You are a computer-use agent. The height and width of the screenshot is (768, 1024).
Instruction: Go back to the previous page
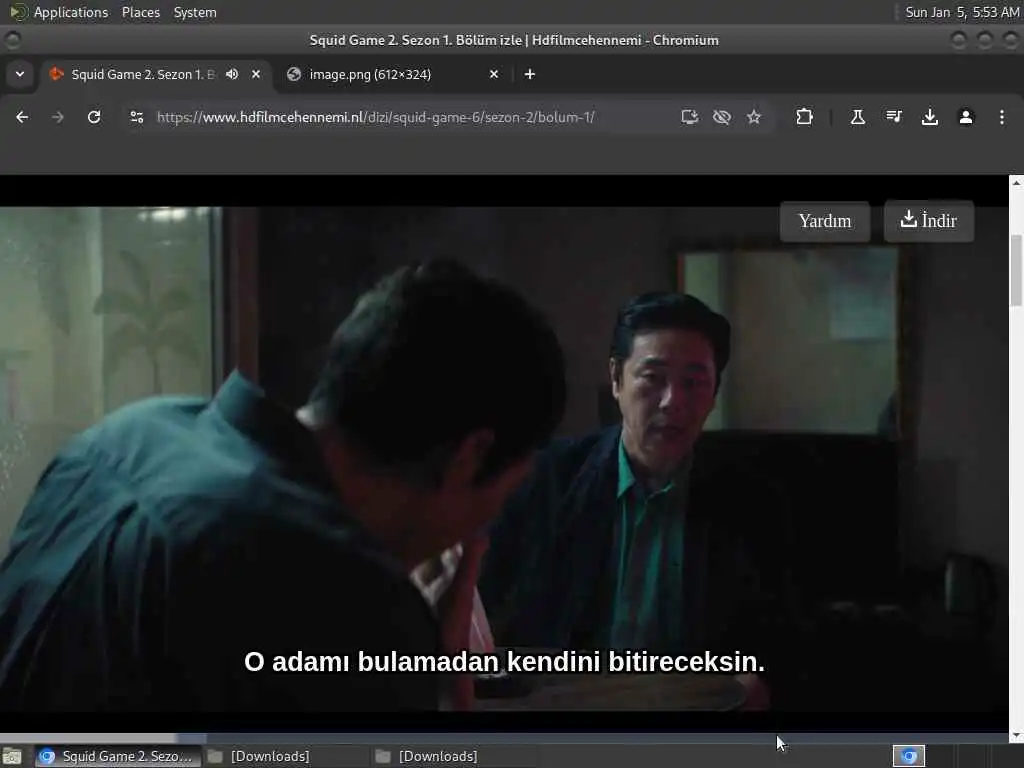coord(22,117)
